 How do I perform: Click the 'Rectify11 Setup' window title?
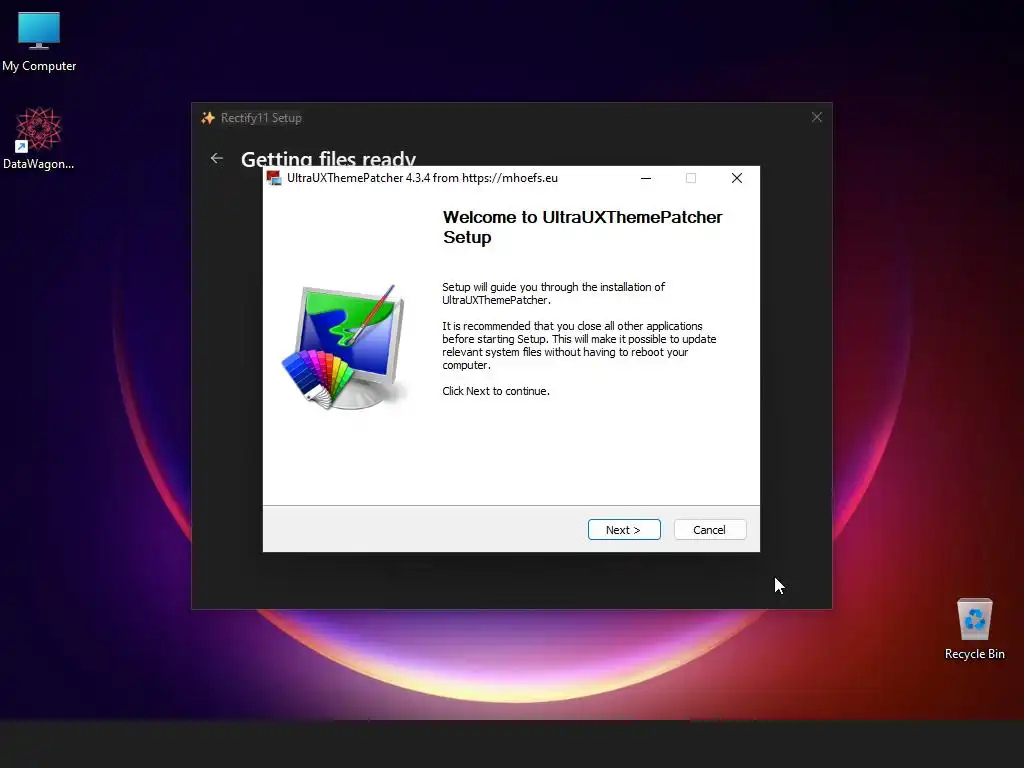(261, 118)
